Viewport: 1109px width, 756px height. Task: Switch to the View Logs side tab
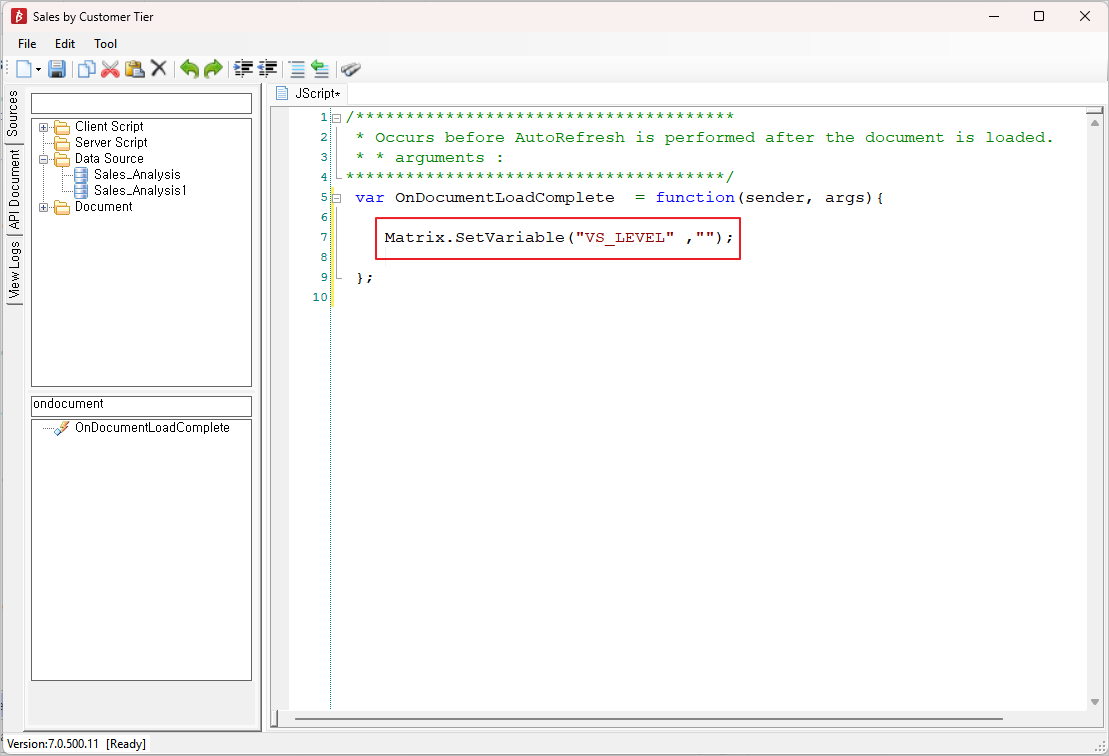[14, 271]
